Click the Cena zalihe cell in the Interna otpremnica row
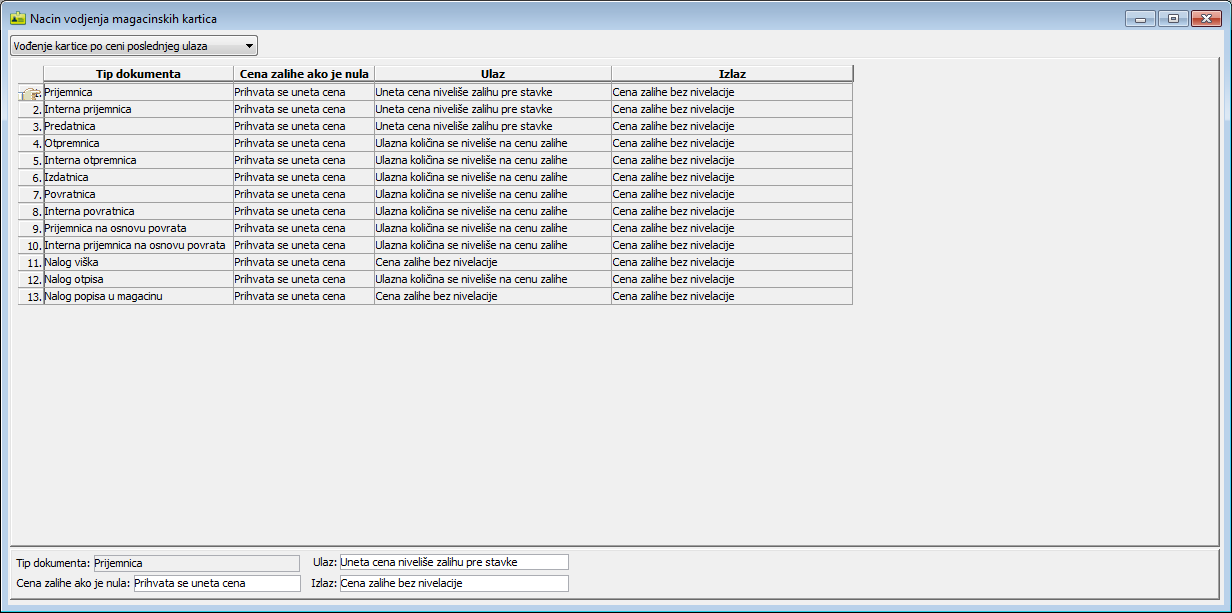Screen dimensions: 1232x613 (x=304, y=160)
